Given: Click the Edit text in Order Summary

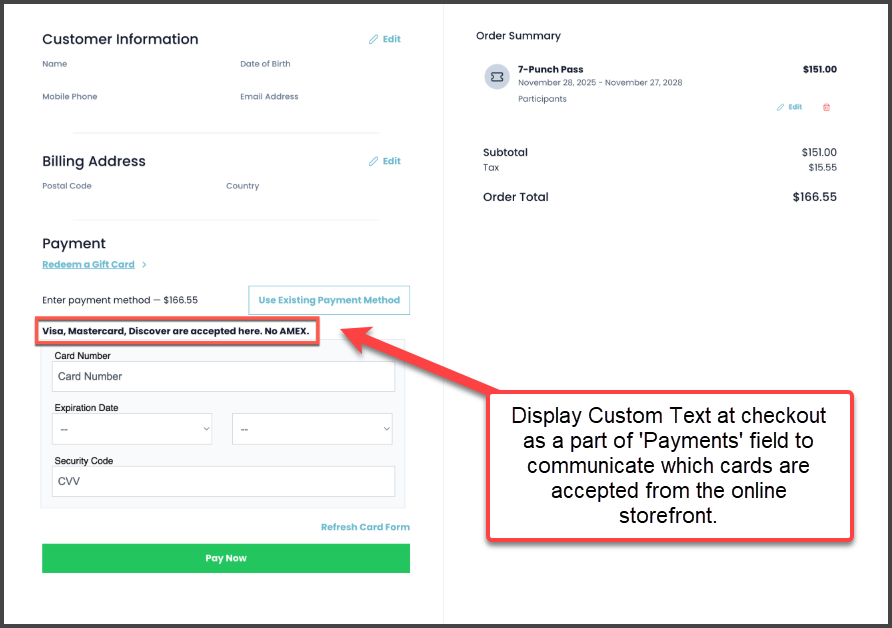Looking at the screenshot, I should (x=795, y=107).
